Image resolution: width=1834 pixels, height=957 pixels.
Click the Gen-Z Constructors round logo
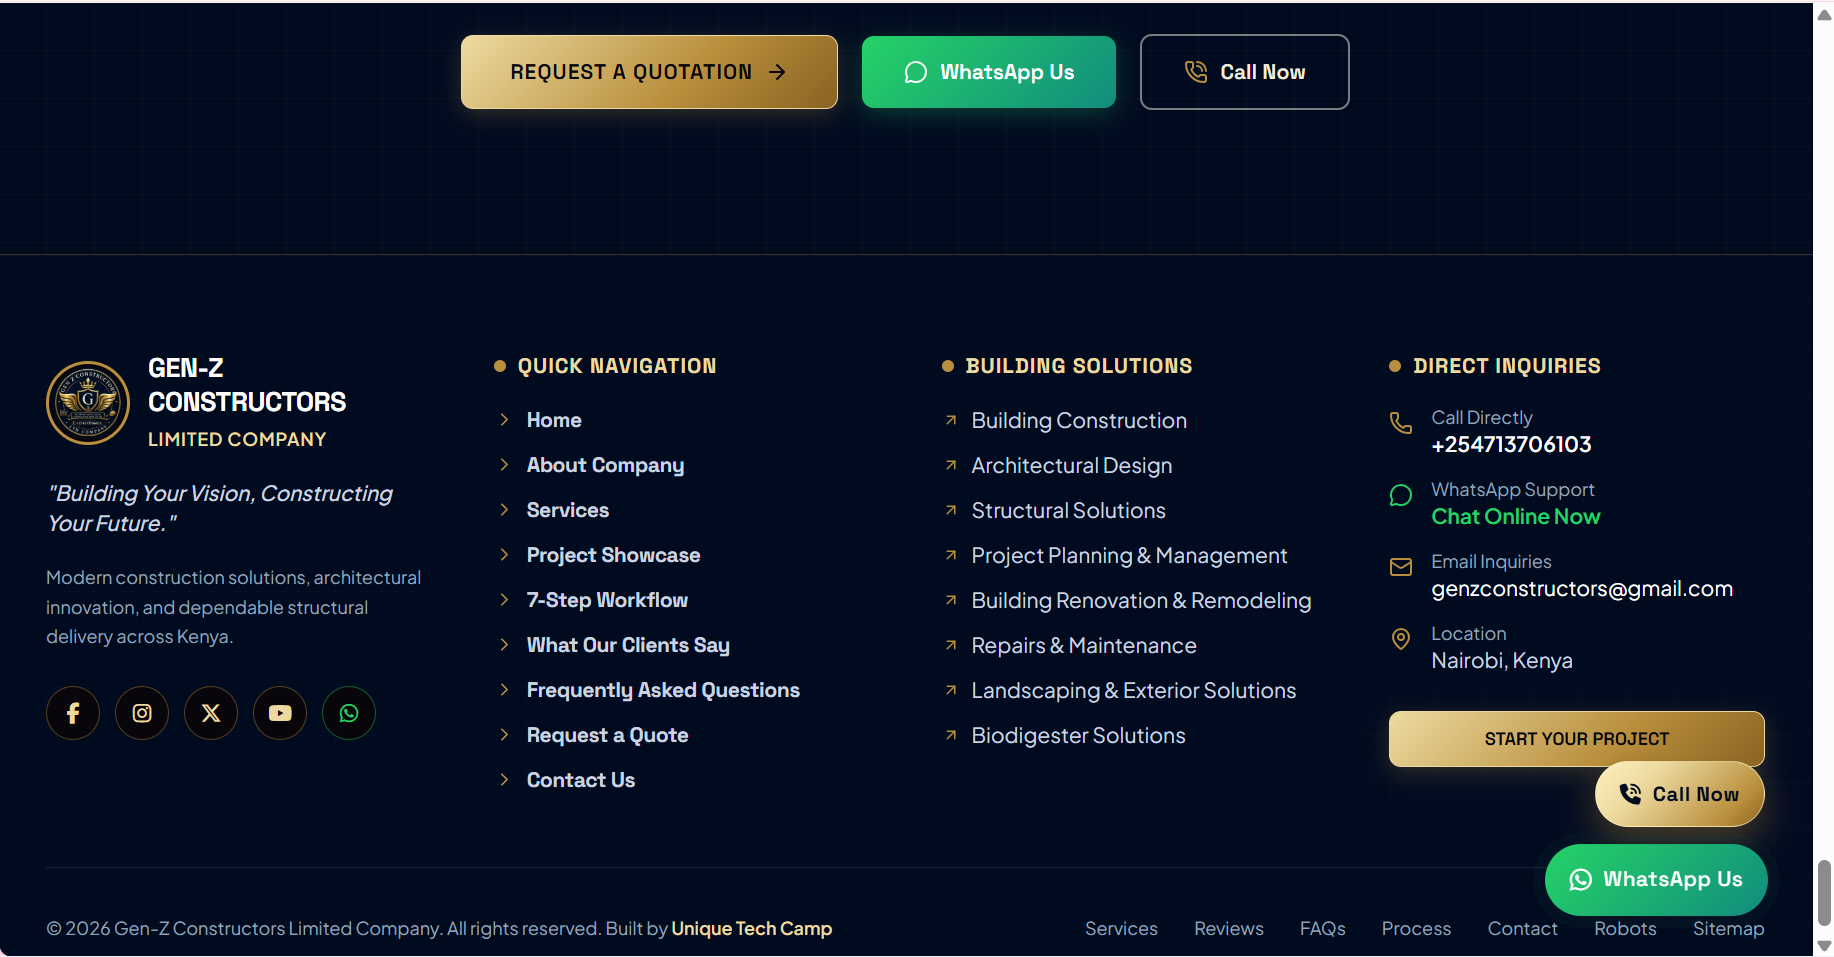88,403
